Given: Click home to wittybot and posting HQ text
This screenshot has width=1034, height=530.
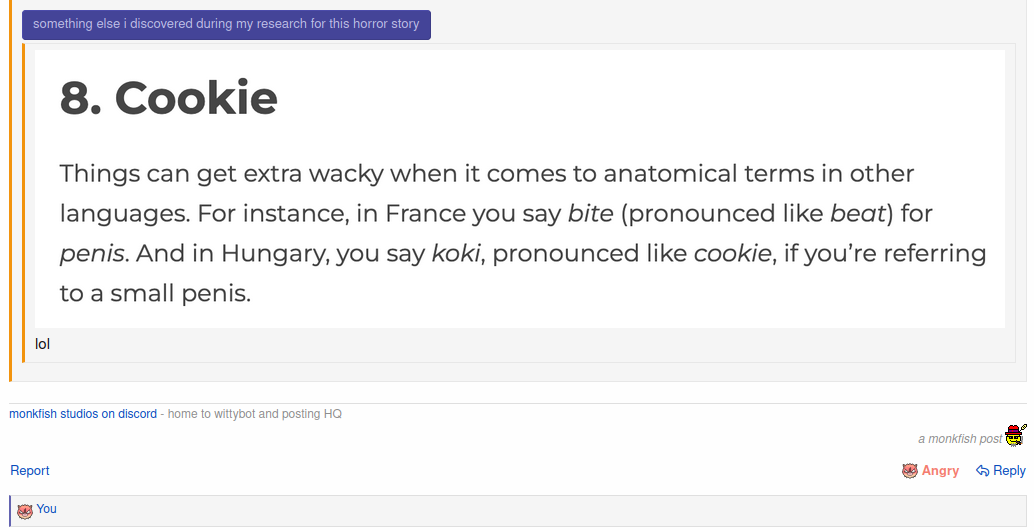Looking at the screenshot, I should [255, 414].
